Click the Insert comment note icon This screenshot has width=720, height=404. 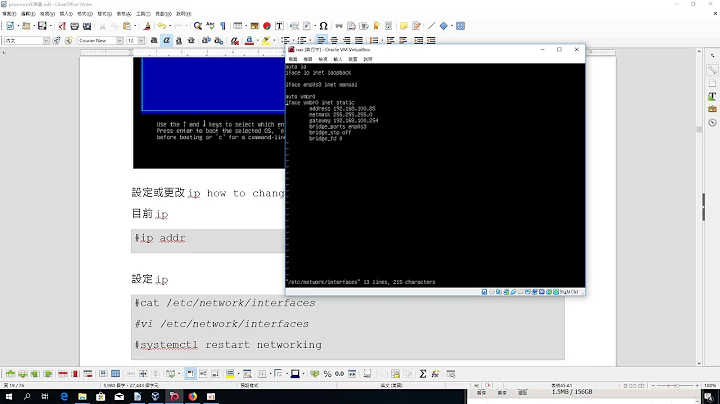(x=403, y=26)
